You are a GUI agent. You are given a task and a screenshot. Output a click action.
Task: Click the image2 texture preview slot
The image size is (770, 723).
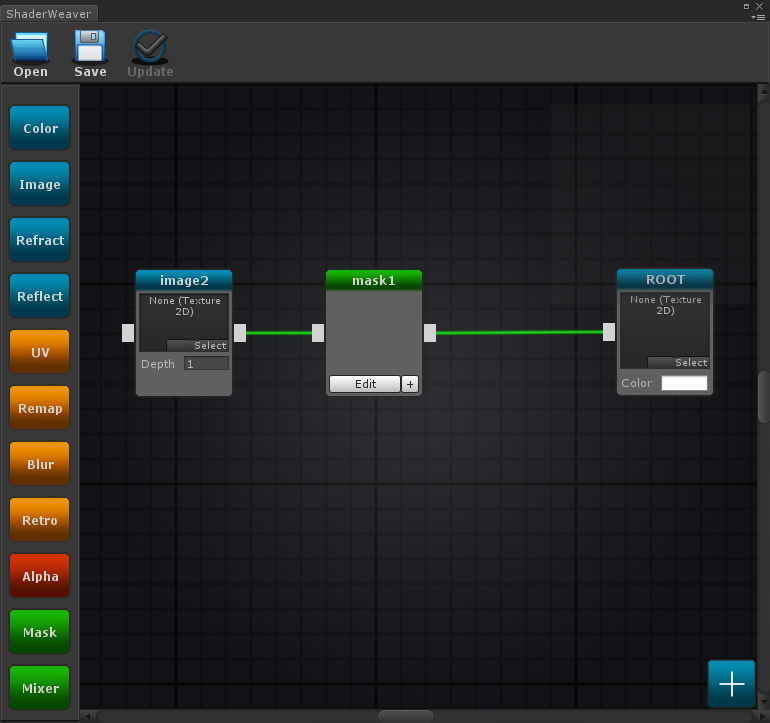pyautogui.click(x=184, y=322)
